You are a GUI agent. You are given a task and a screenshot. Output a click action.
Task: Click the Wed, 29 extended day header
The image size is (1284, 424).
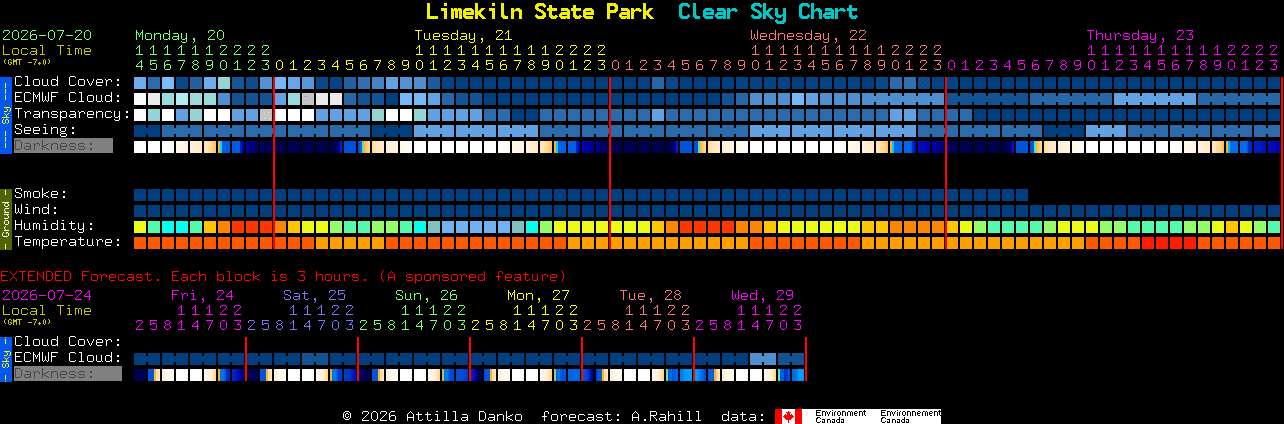click(x=762, y=295)
